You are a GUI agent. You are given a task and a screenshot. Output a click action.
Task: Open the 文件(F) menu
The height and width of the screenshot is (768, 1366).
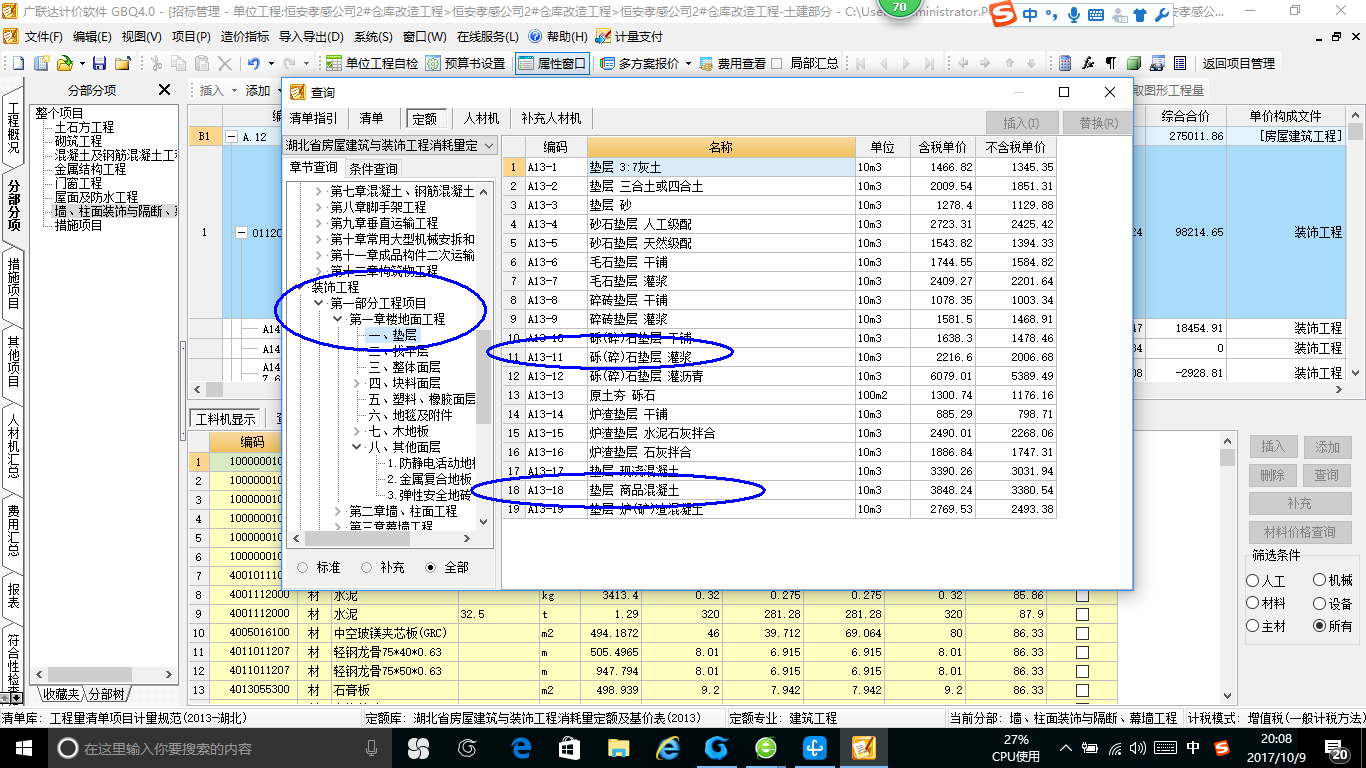tap(44, 36)
